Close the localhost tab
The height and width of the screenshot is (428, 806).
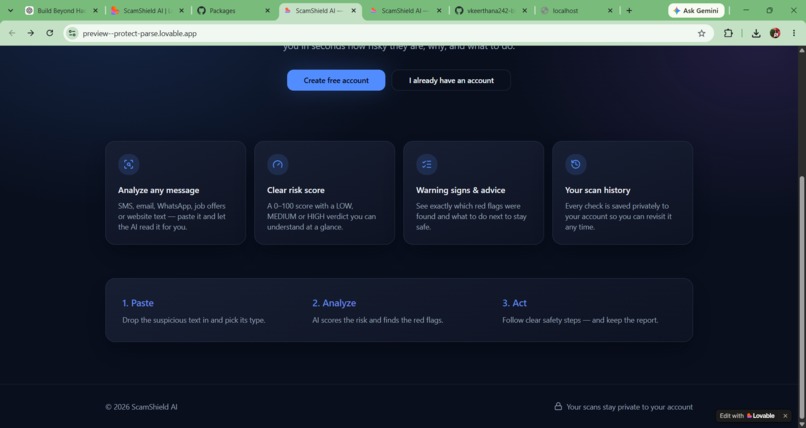pos(610,10)
